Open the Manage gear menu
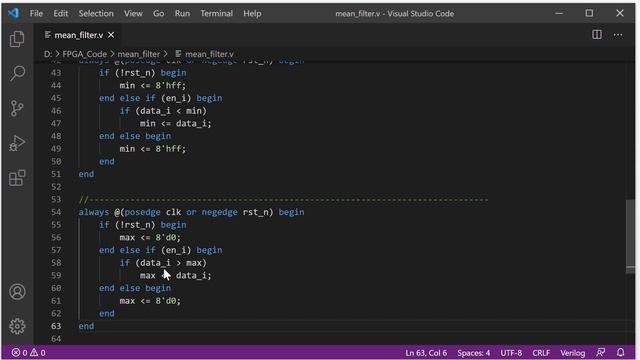The height and width of the screenshot is (360, 640). (x=17, y=326)
